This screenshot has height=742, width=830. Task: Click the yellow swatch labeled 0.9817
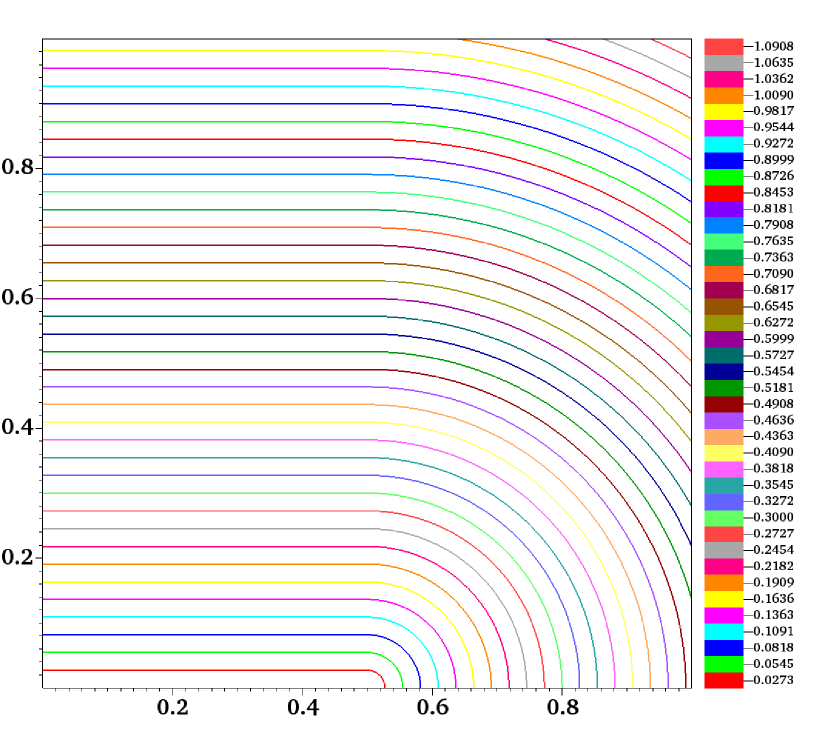[724, 112]
